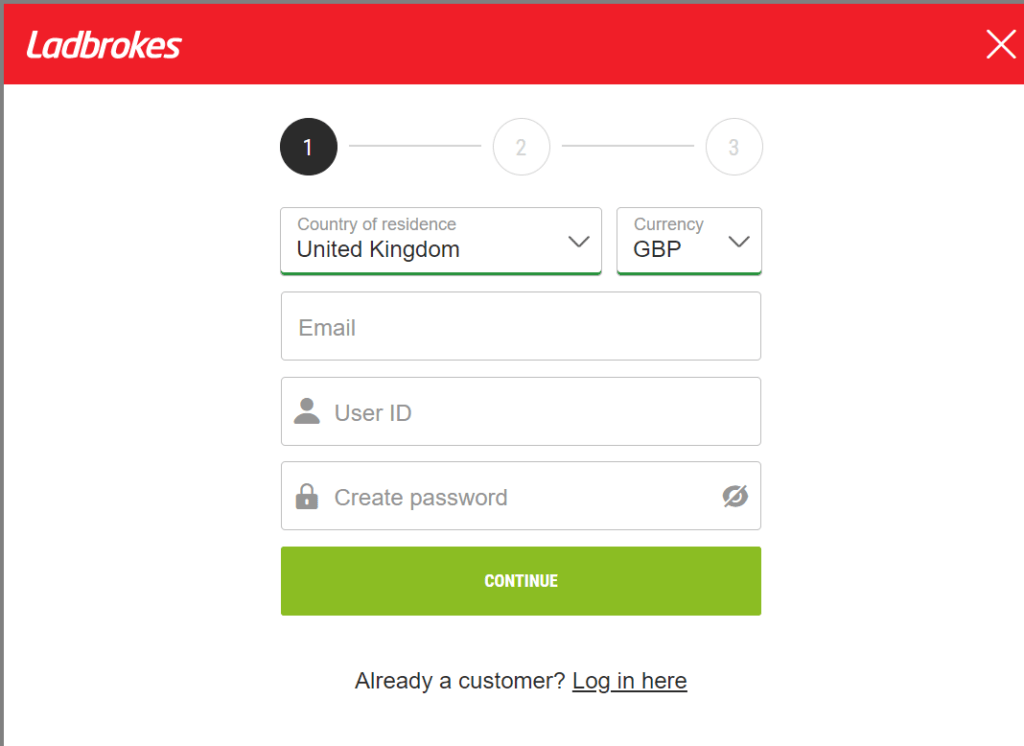
Task: Jump to step 3 in progress indicator
Action: [x=734, y=147]
